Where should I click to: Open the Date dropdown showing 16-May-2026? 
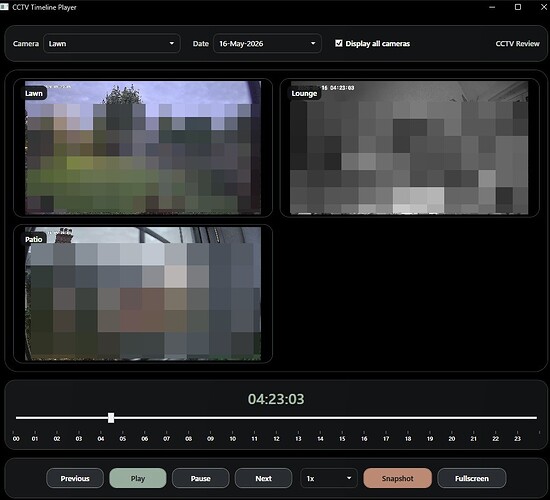coord(267,44)
